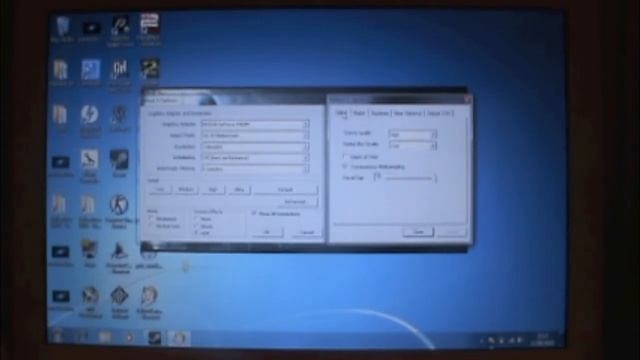Toggle the Vertical Sync checkbox
The height and width of the screenshot is (360, 640).
point(151,226)
